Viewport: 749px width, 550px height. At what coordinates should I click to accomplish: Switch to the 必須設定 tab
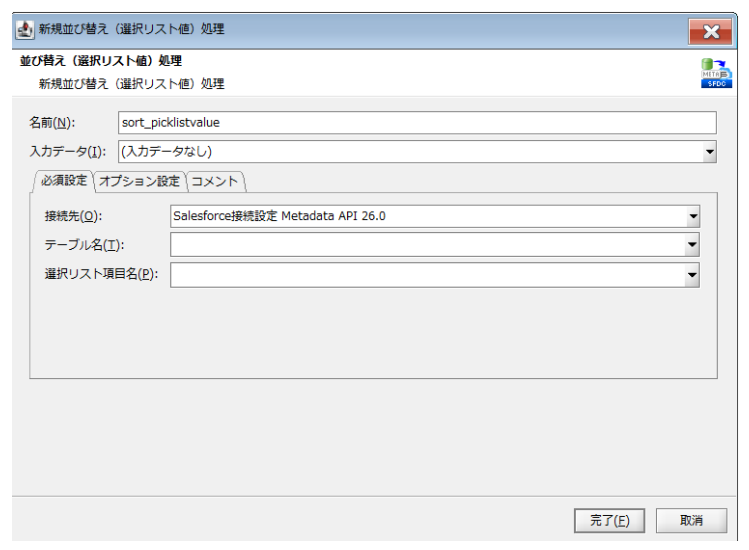(62, 181)
